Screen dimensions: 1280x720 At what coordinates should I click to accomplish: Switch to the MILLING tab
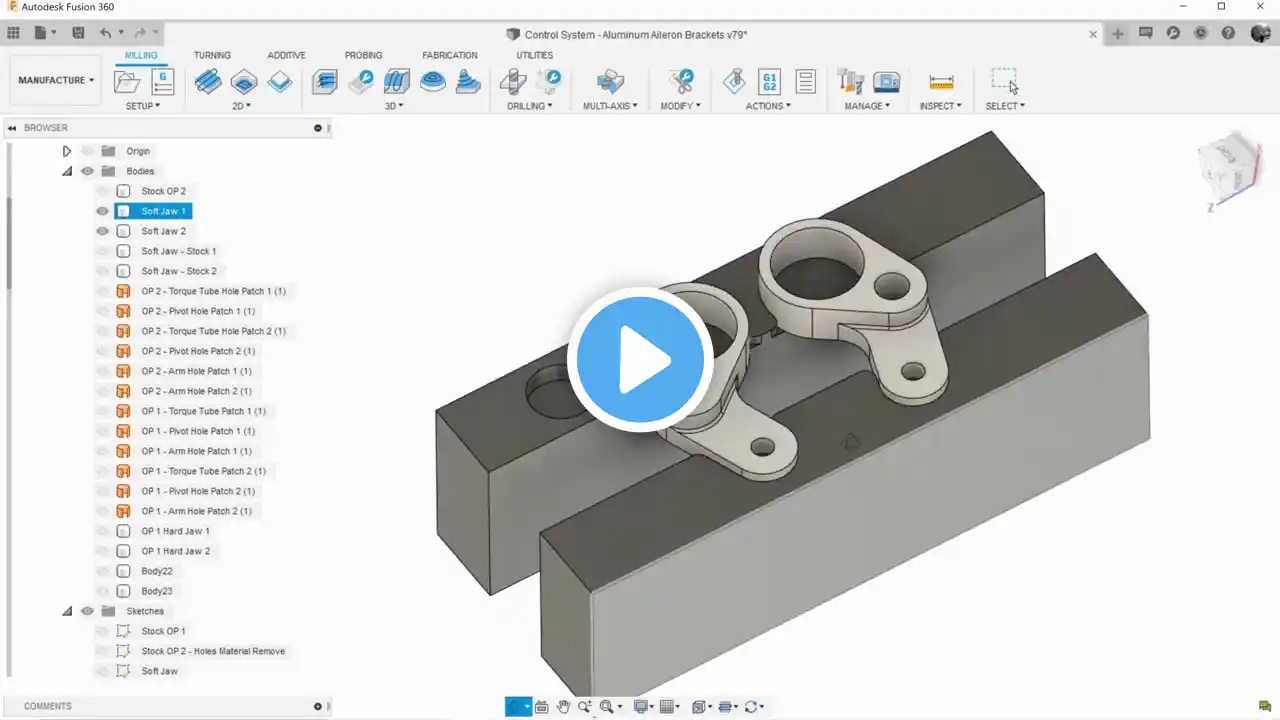pyautogui.click(x=141, y=55)
